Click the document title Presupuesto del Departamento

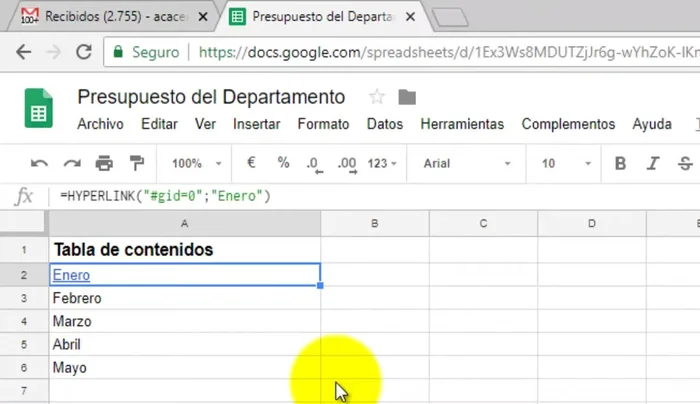(211, 97)
